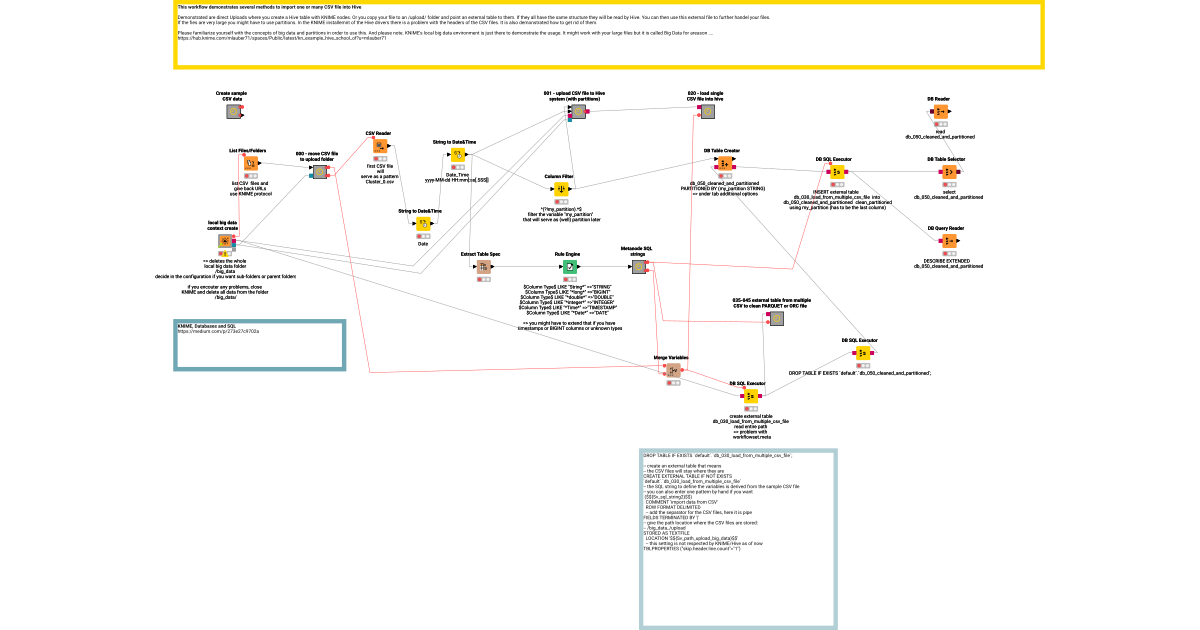Click the status indicator below Rule Engine

[569, 279]
